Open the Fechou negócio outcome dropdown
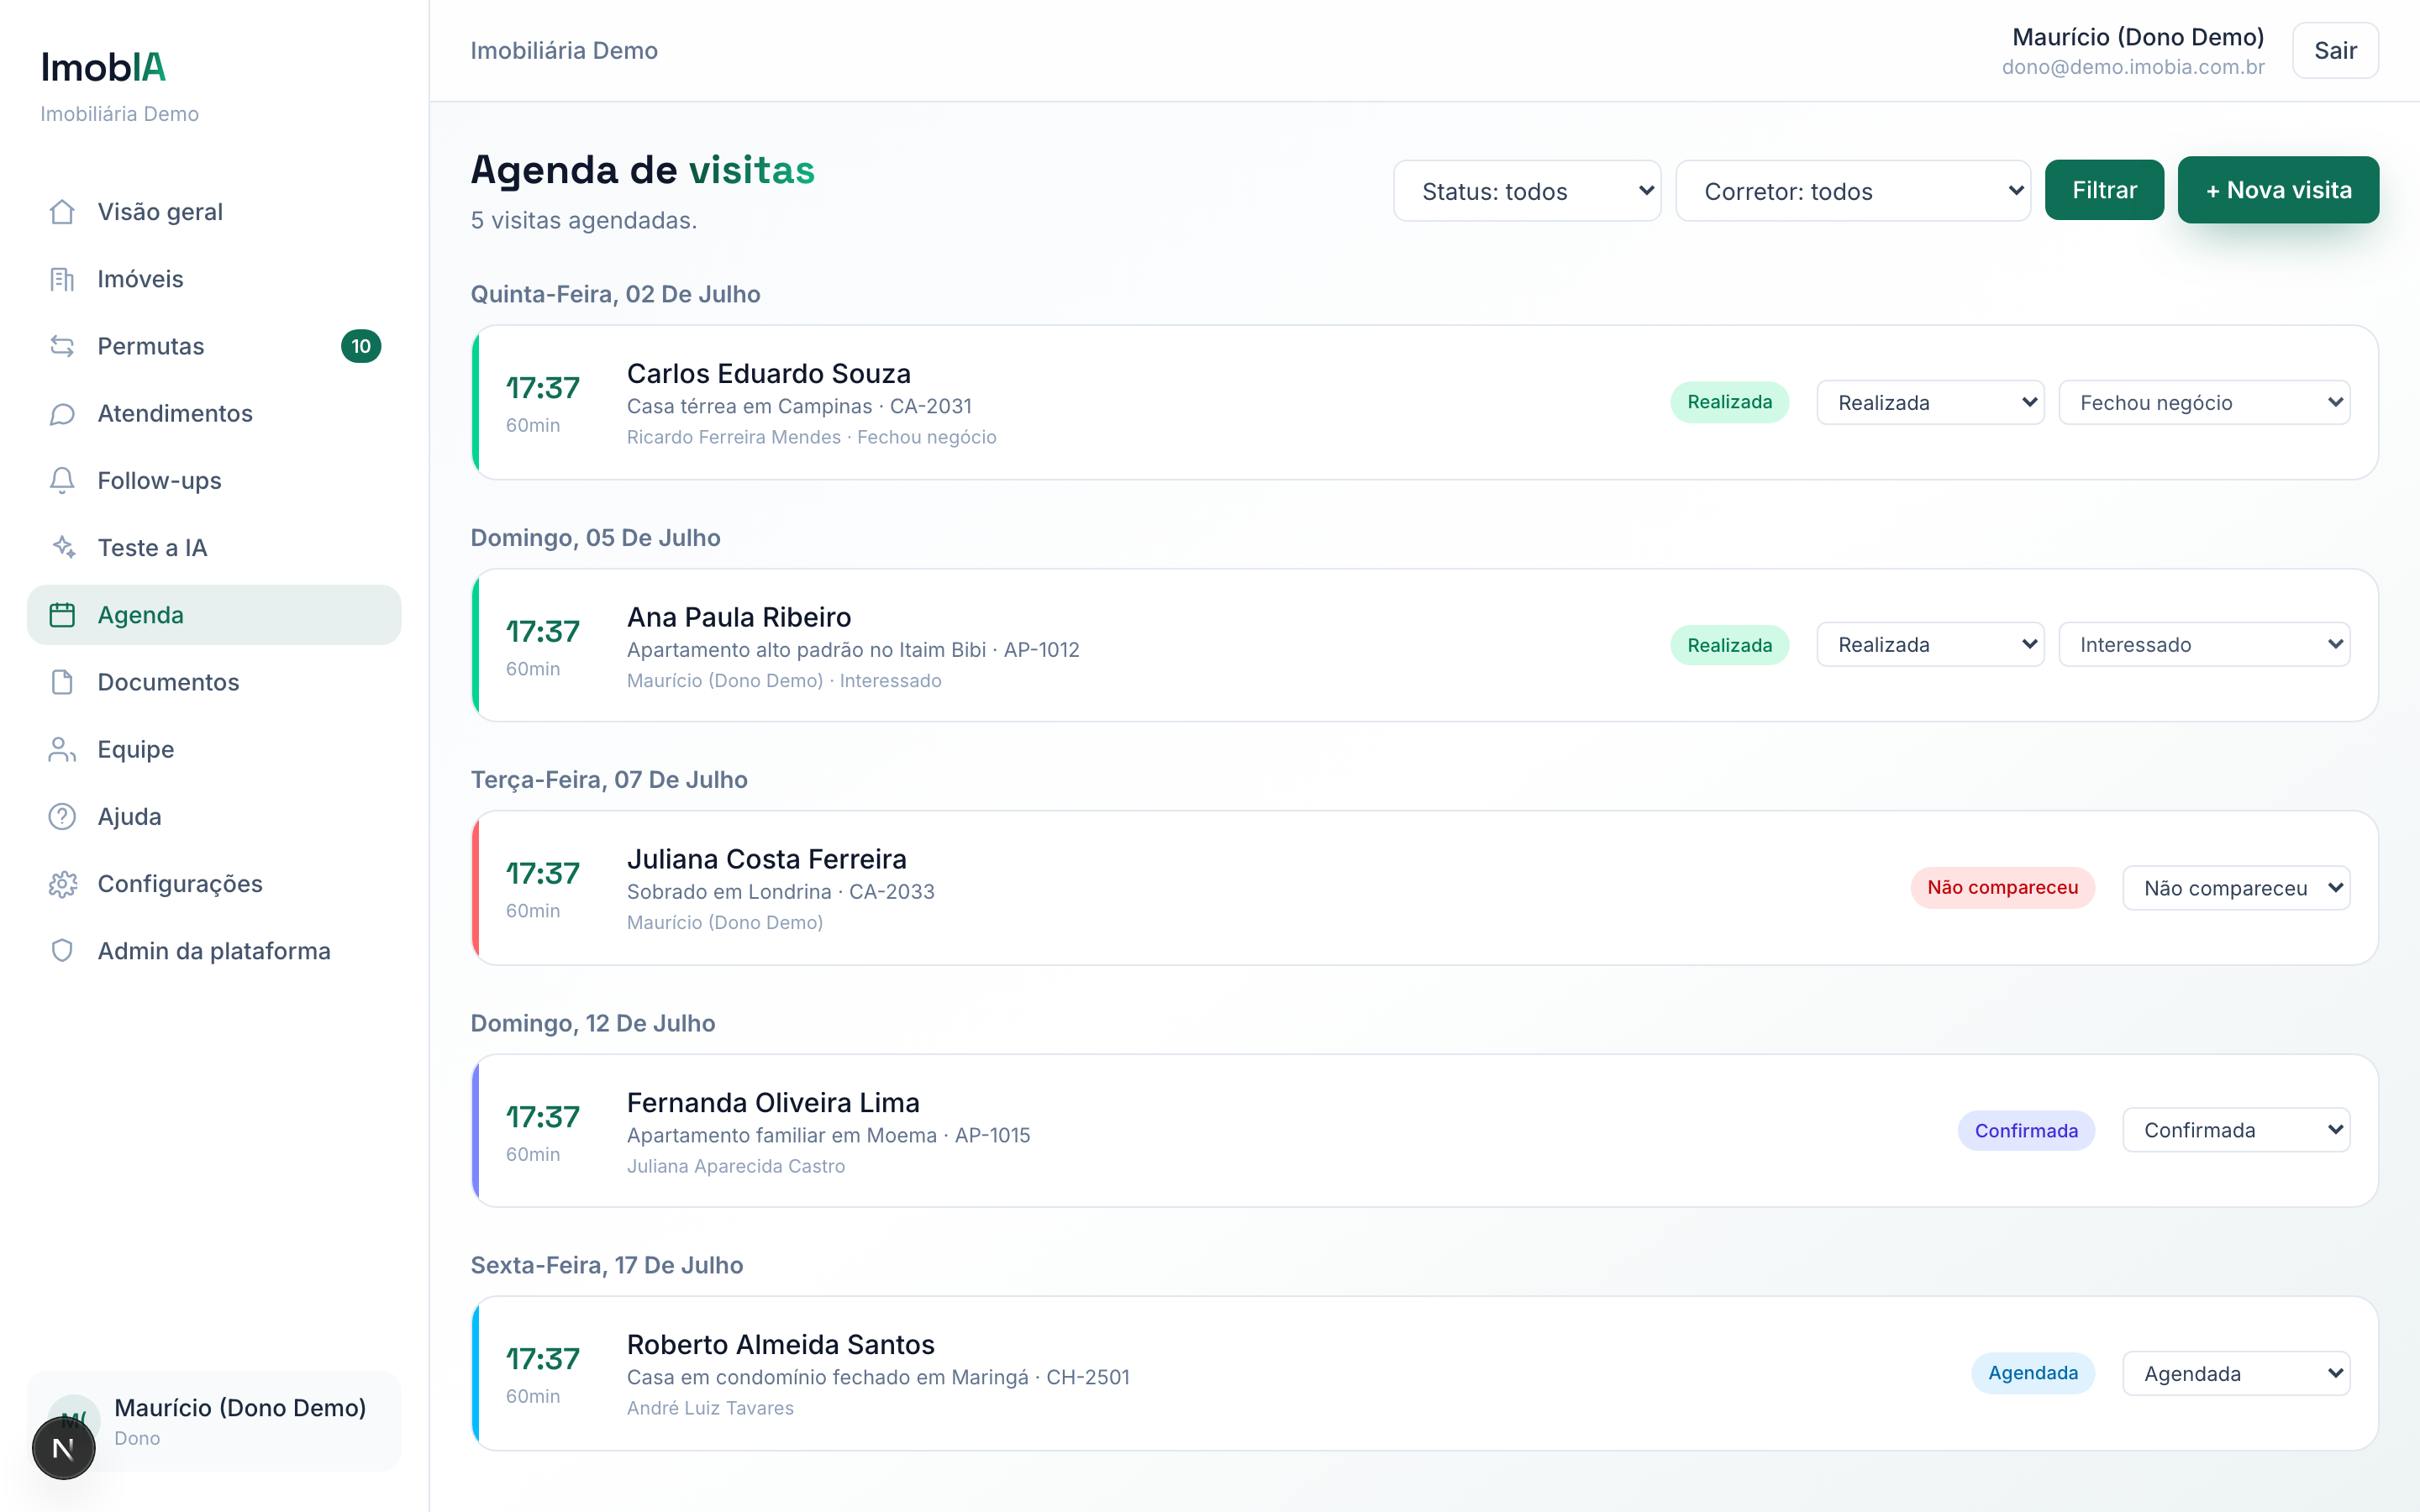The width and height of the screenshot is (2420, 1512). 2204,402
